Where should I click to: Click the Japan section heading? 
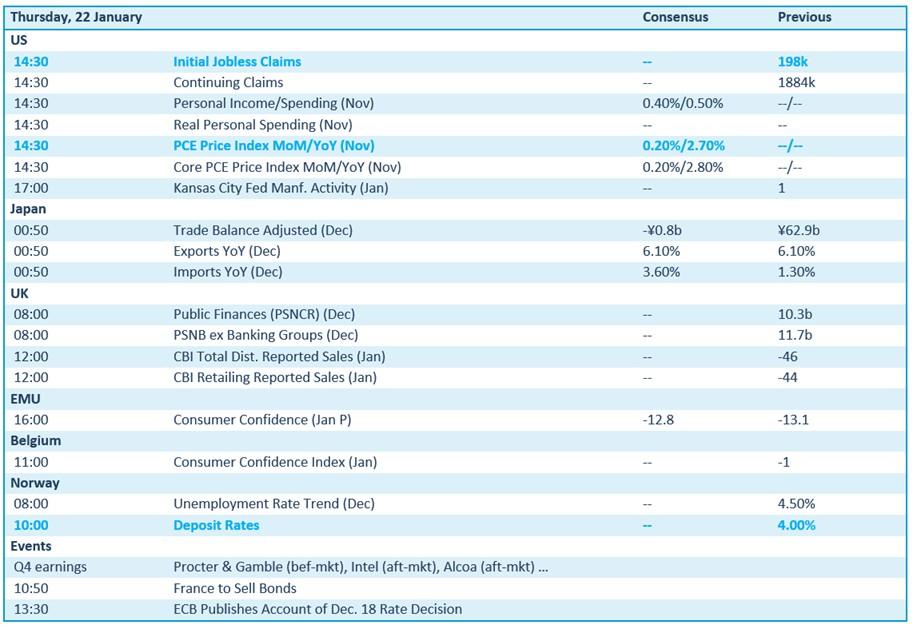(x=28, y=209)
